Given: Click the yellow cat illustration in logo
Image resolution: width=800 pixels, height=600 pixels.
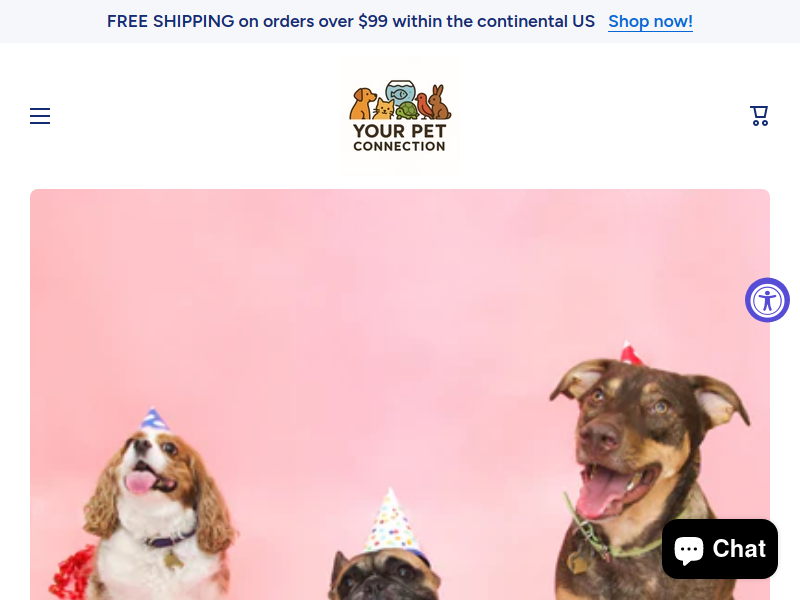Looking at the screenshot, I should (x=384, y=109).
